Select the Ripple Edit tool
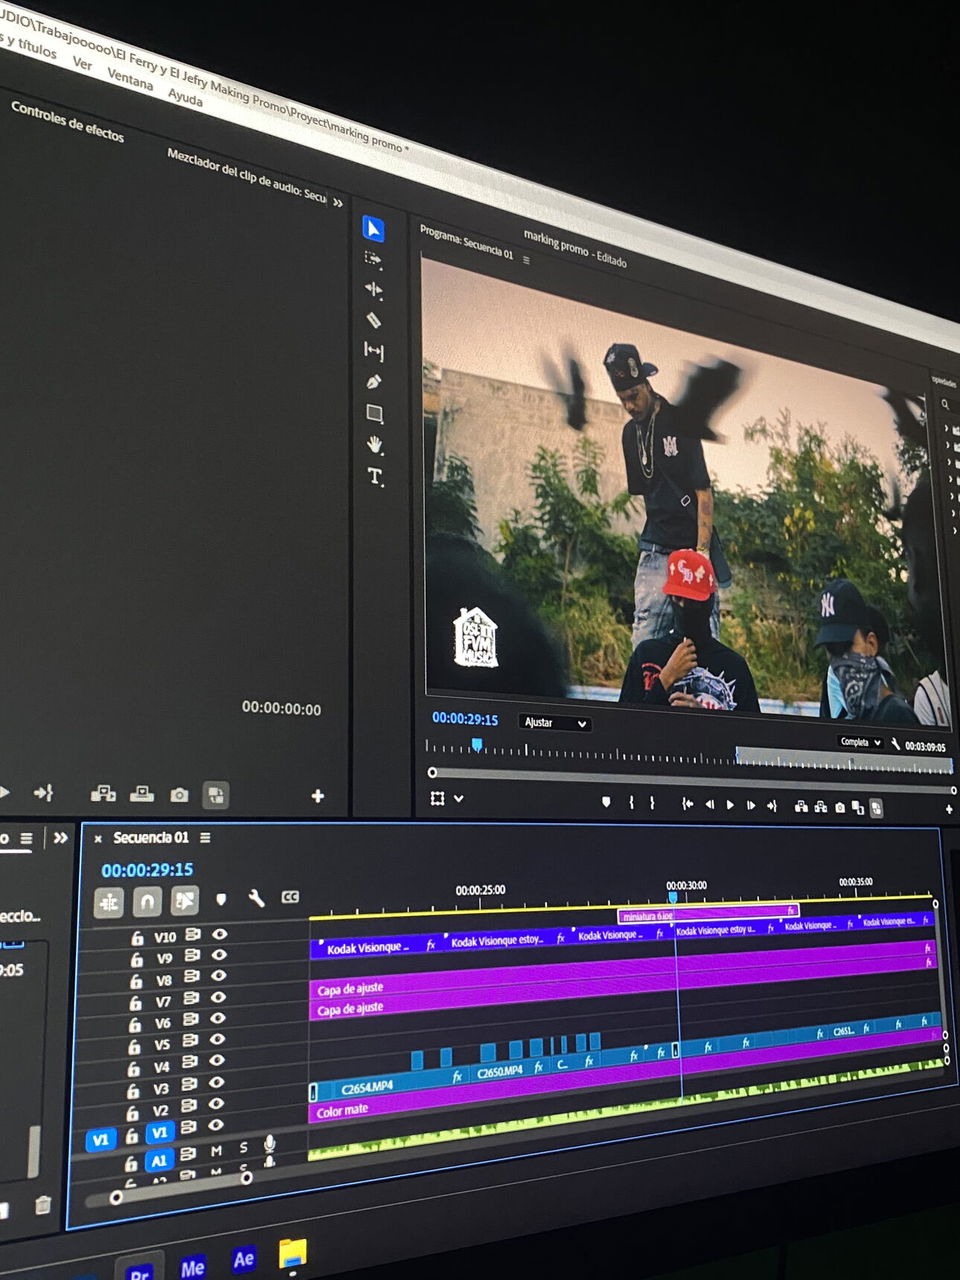Screen dimensions: 960x1280 [x=374, y=290]
